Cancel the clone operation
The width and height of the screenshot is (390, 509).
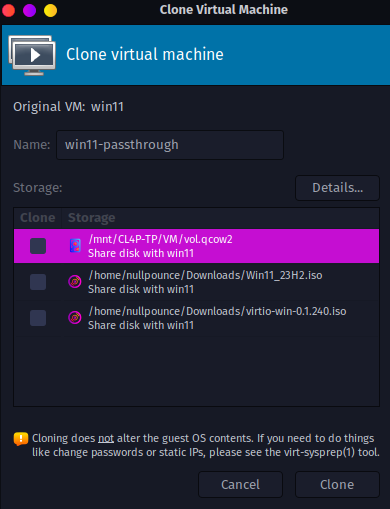pos(240,484)
